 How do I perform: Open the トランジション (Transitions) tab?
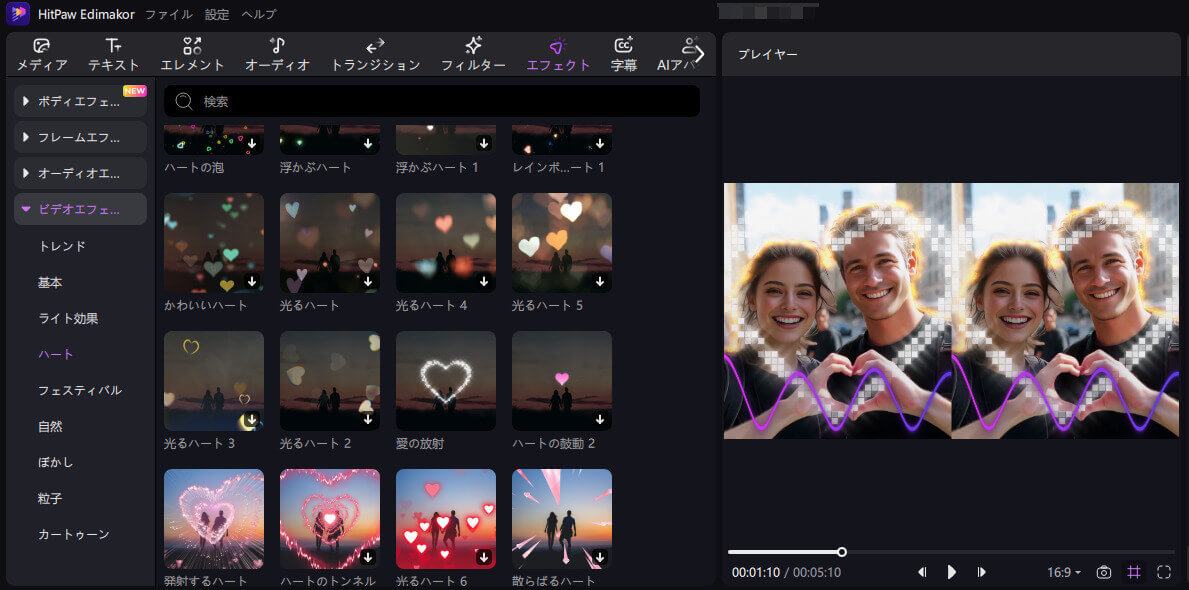[375, 55]
